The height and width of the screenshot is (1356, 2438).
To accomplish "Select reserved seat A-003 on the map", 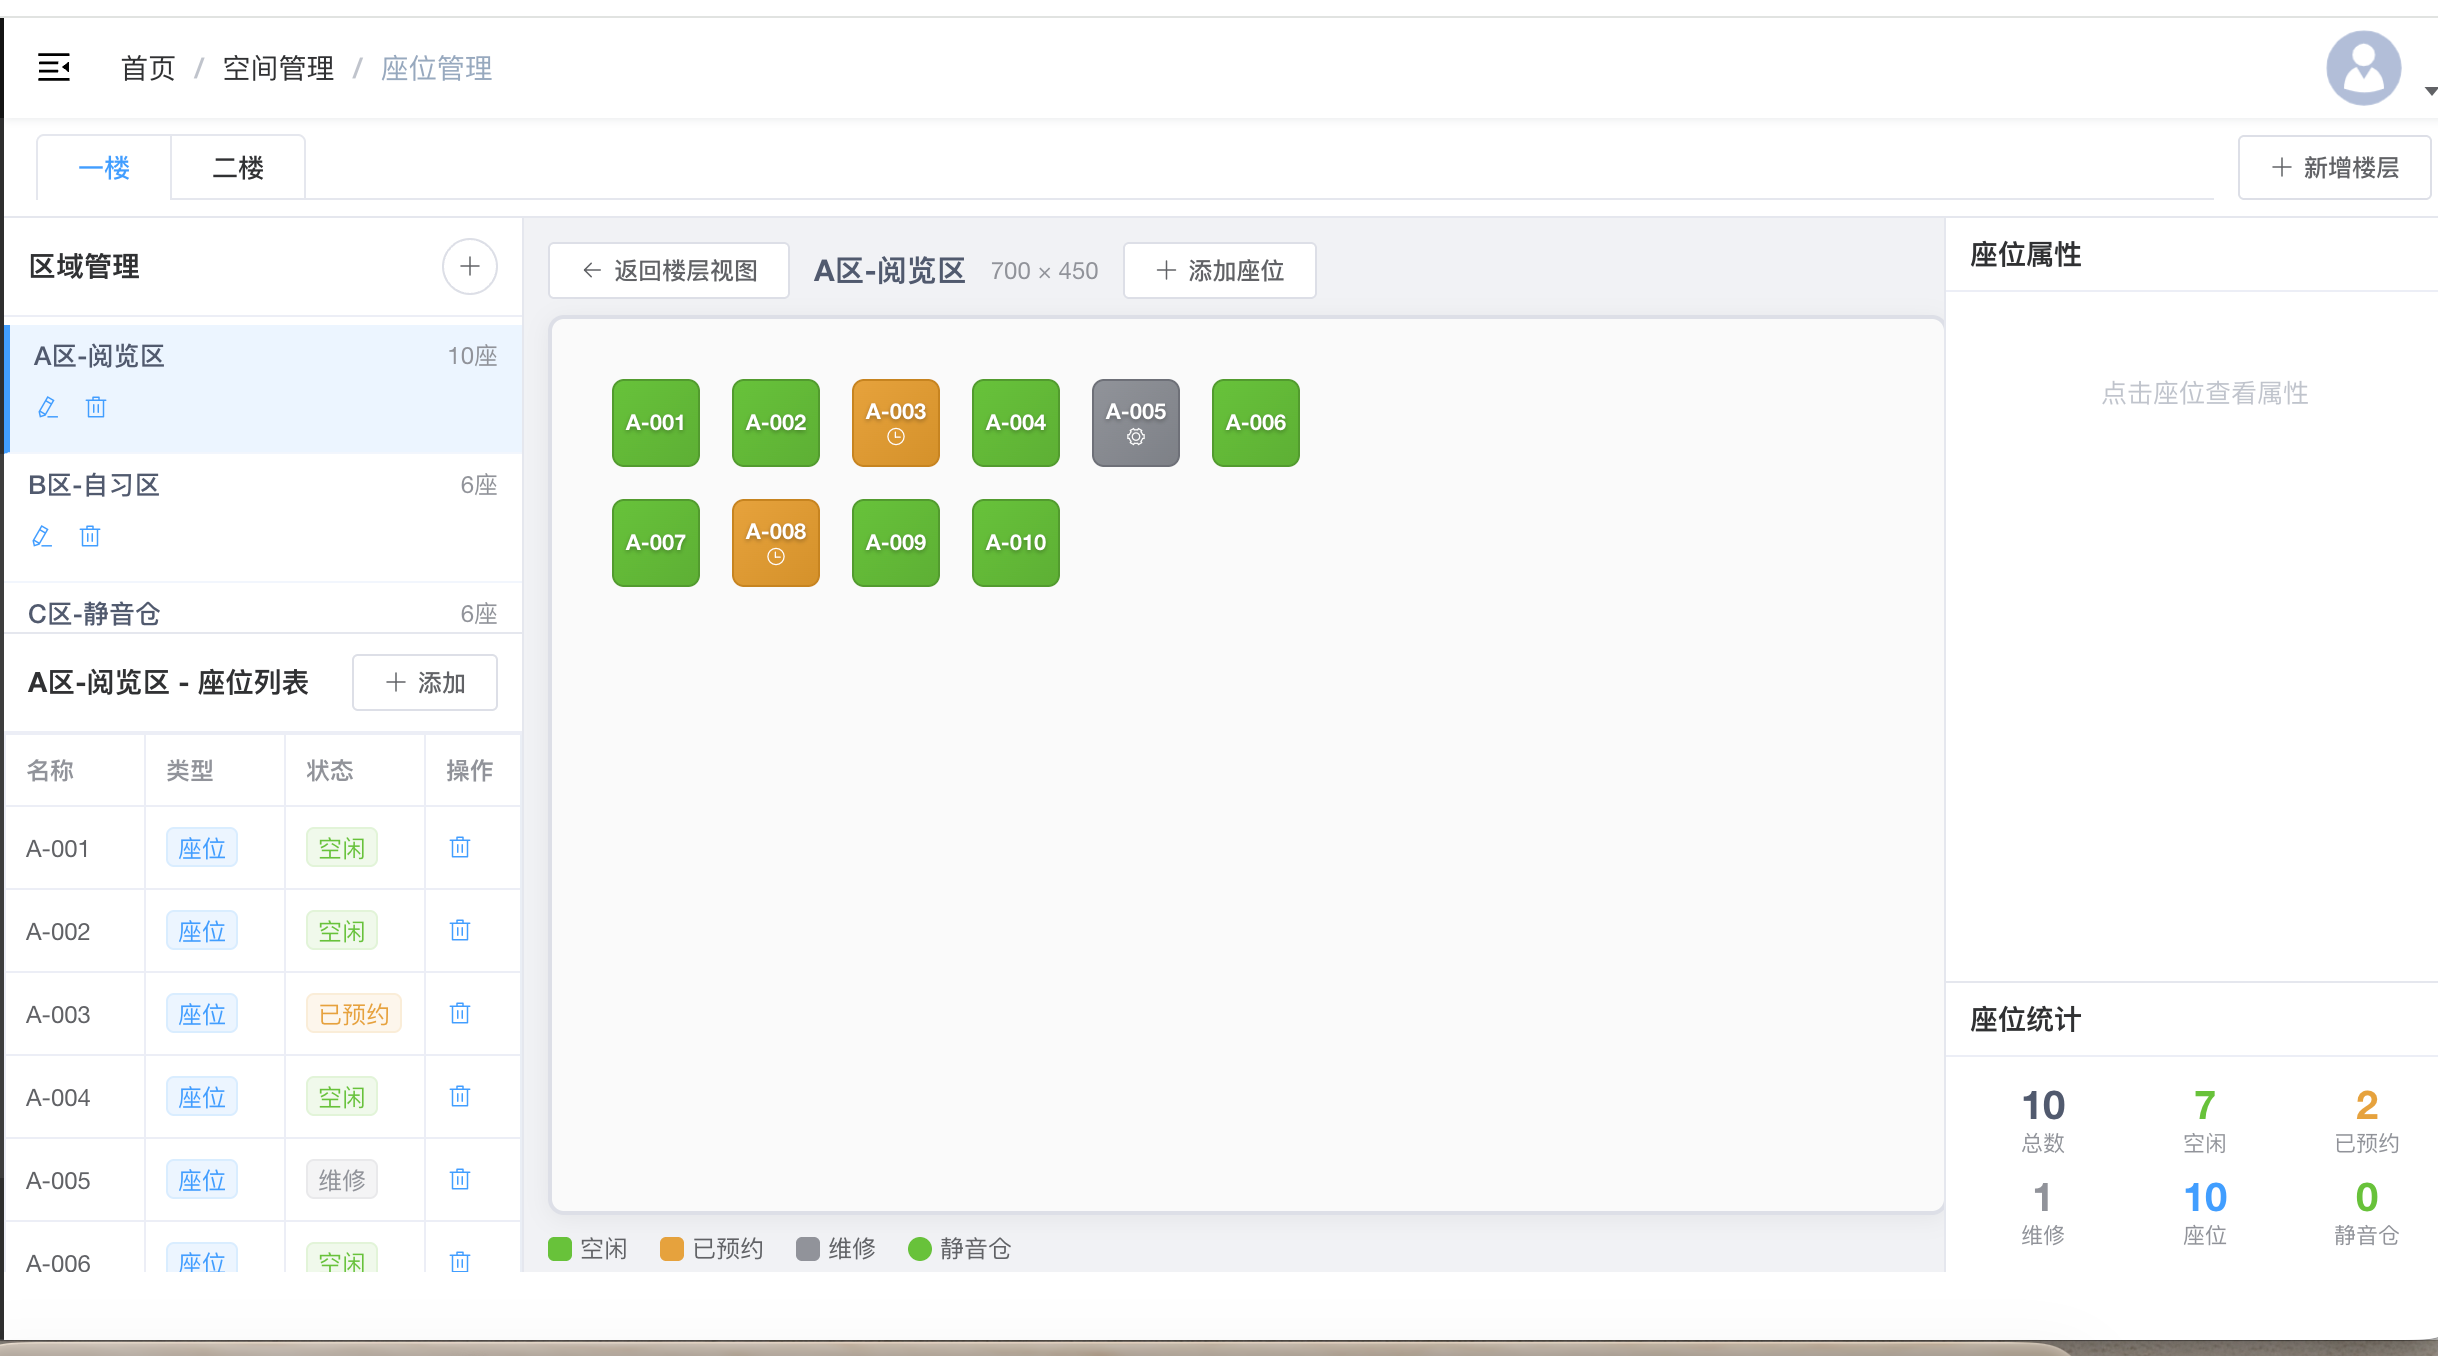I will (896, 423).
